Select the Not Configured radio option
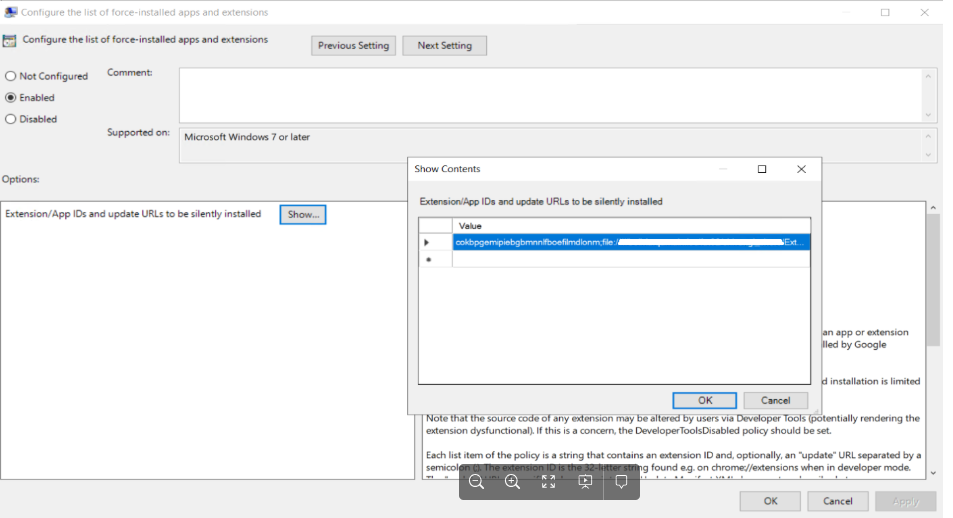The height and width of the screenshot is (518, 953). 11,76
